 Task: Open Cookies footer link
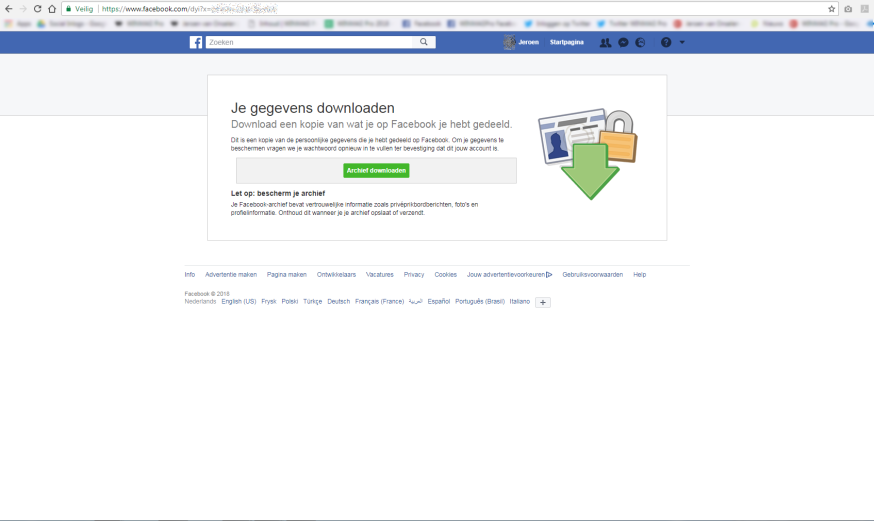(x=445, y=275)
